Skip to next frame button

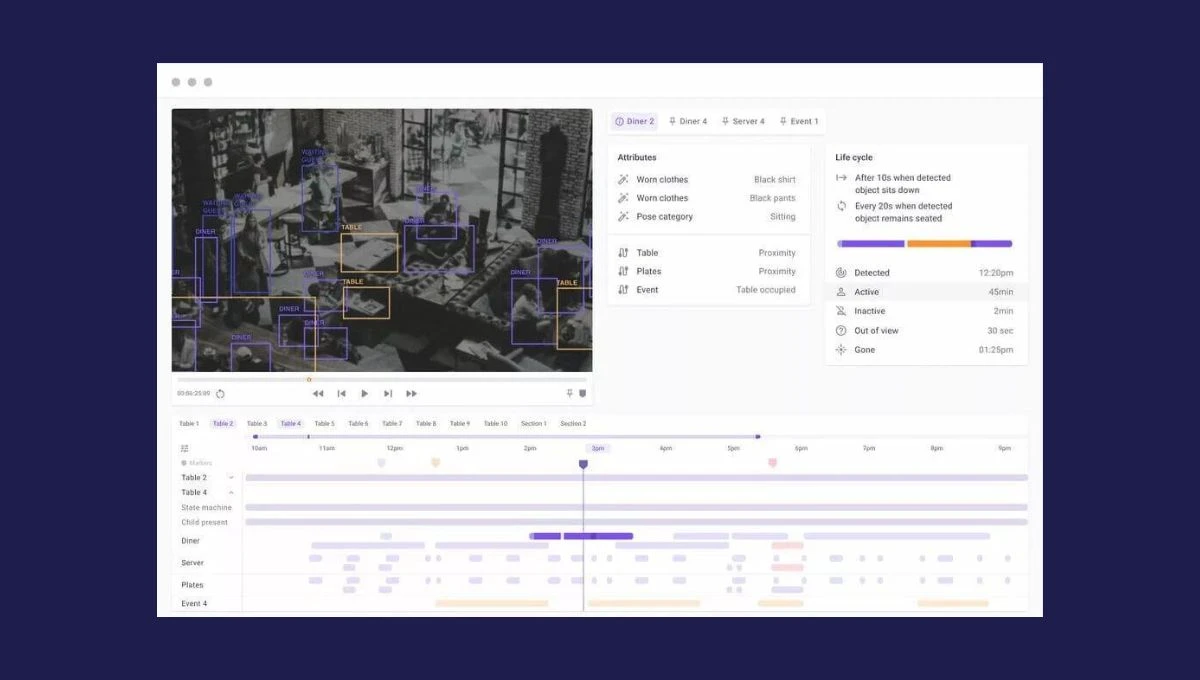coord(388,394)
